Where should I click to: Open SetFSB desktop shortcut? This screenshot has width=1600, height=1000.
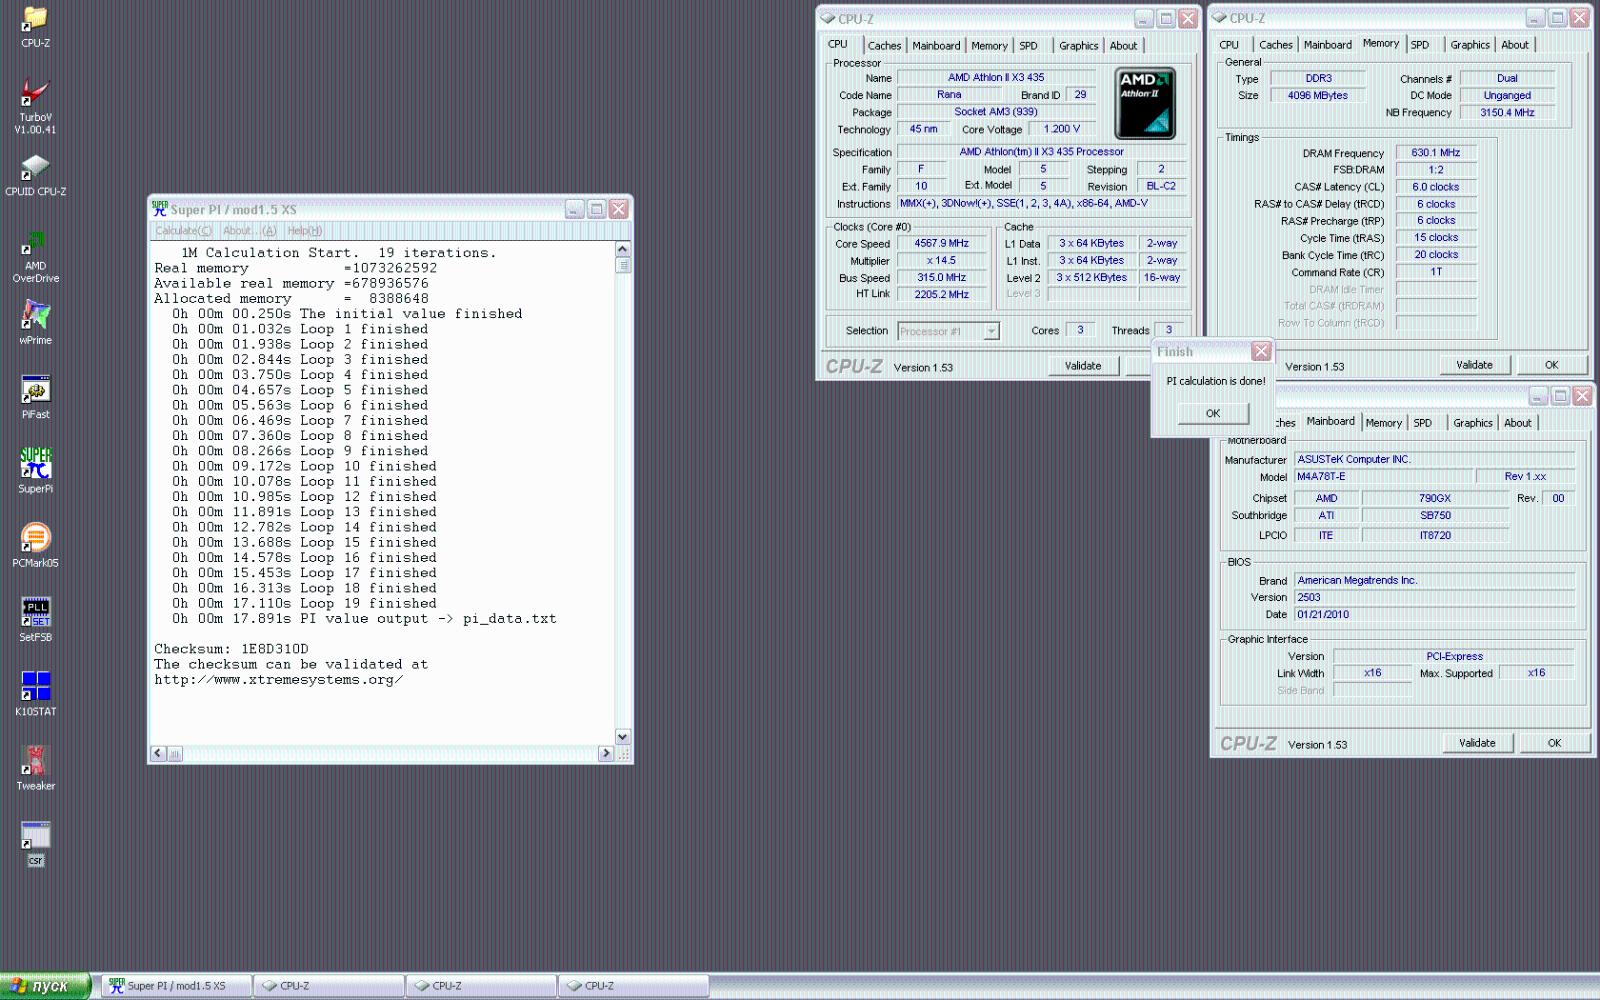tap(35, 619)
